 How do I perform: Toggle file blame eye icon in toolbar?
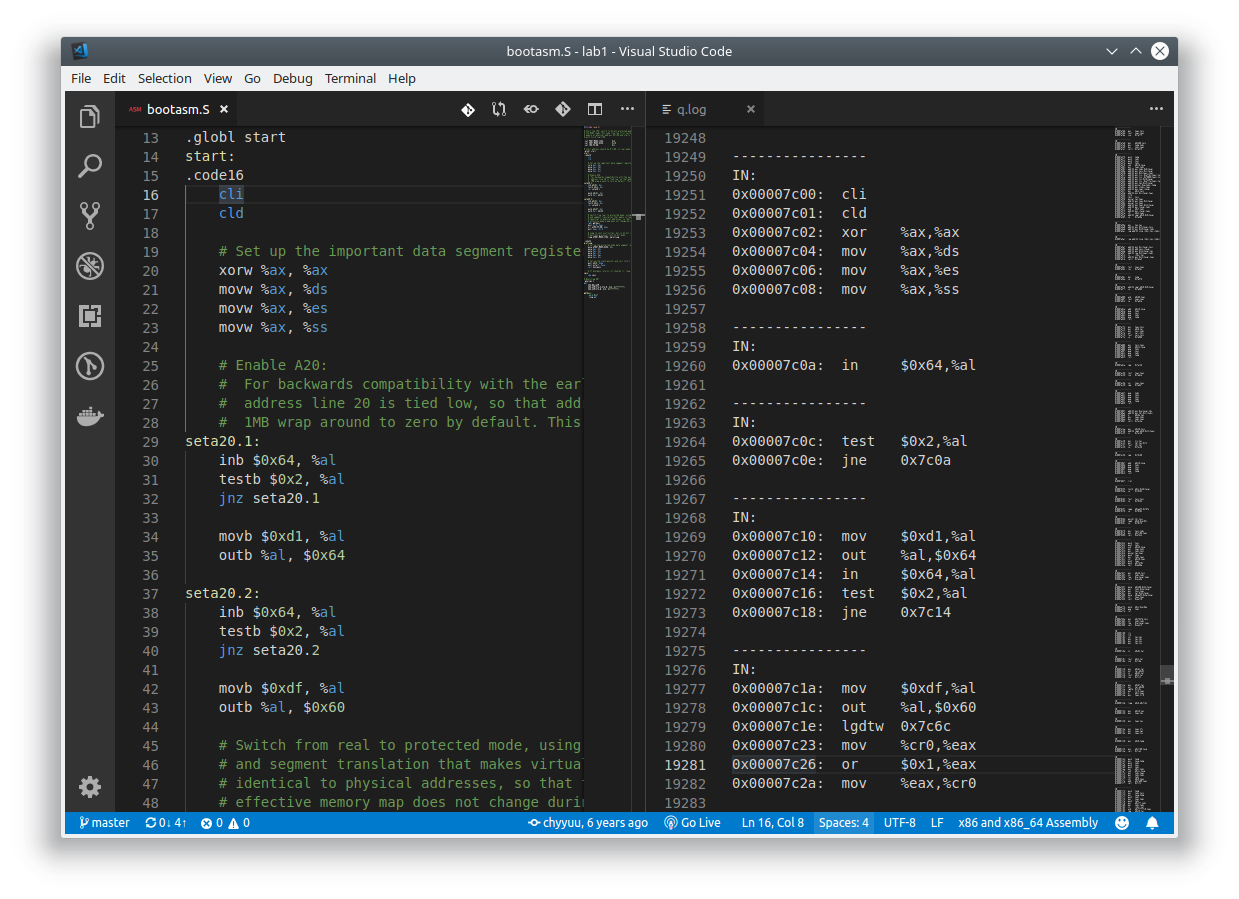point(531,109)
